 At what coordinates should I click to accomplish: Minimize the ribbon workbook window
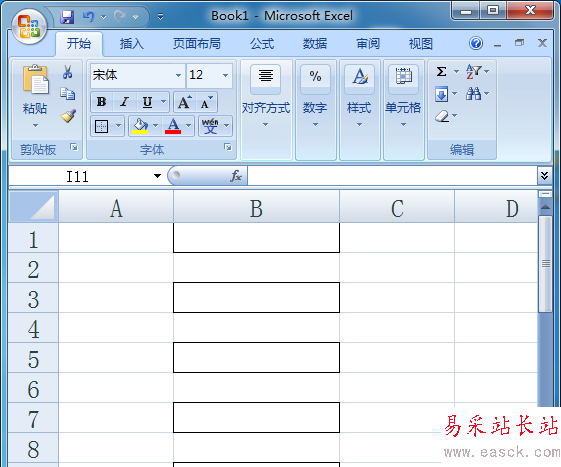click(x=497, y=44)
